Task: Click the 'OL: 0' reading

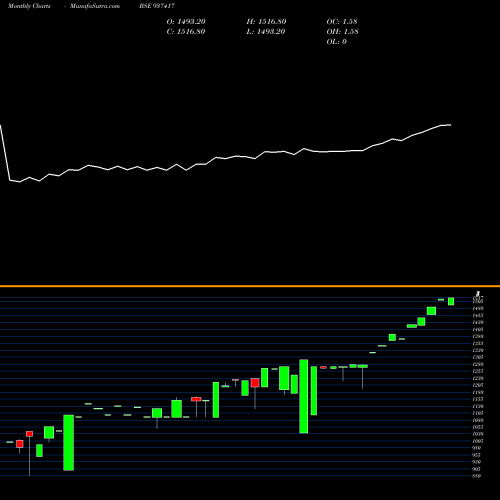Action: tap(336, 42)
